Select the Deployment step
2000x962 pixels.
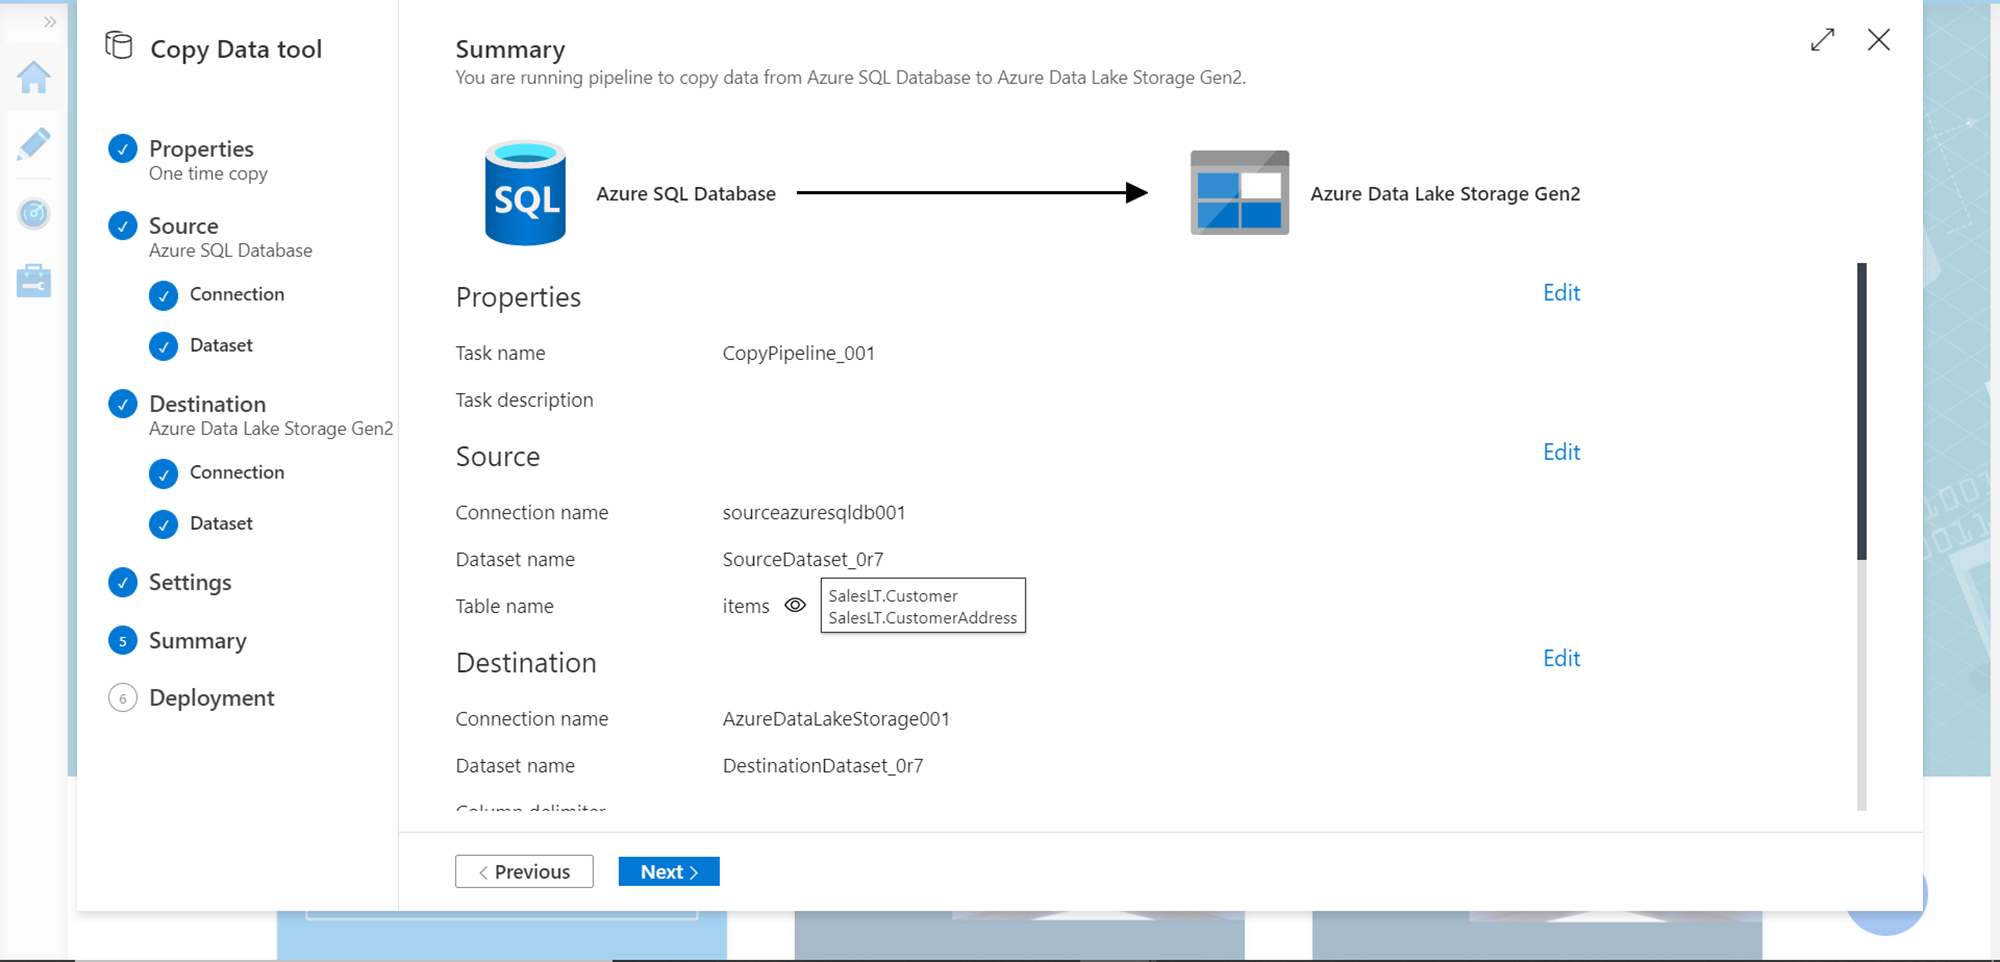click(212, 697)
